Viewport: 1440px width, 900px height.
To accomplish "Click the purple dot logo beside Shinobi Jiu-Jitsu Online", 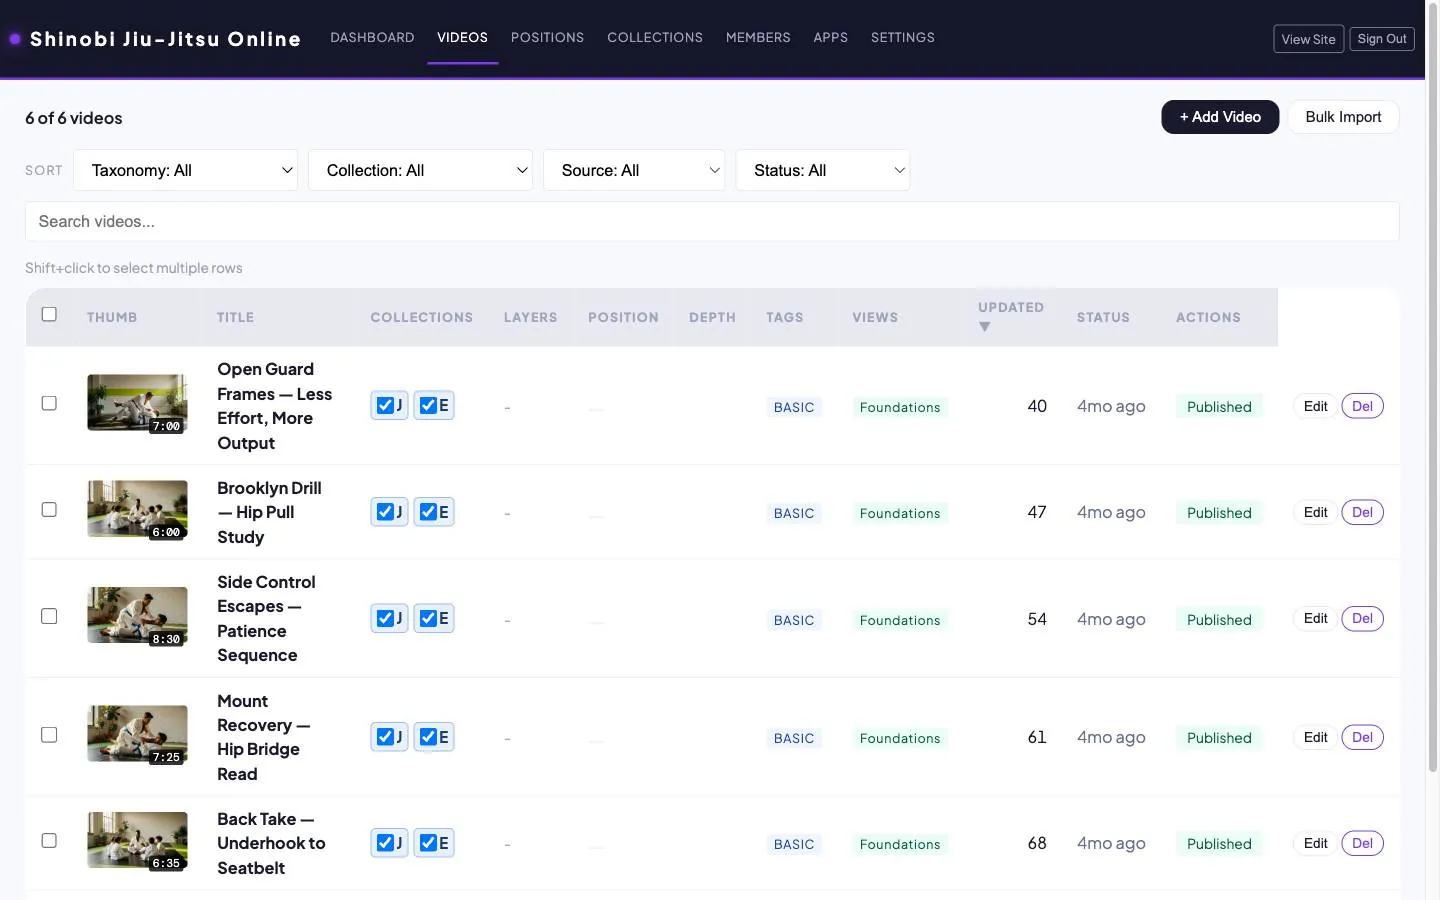I will point(15,39).
